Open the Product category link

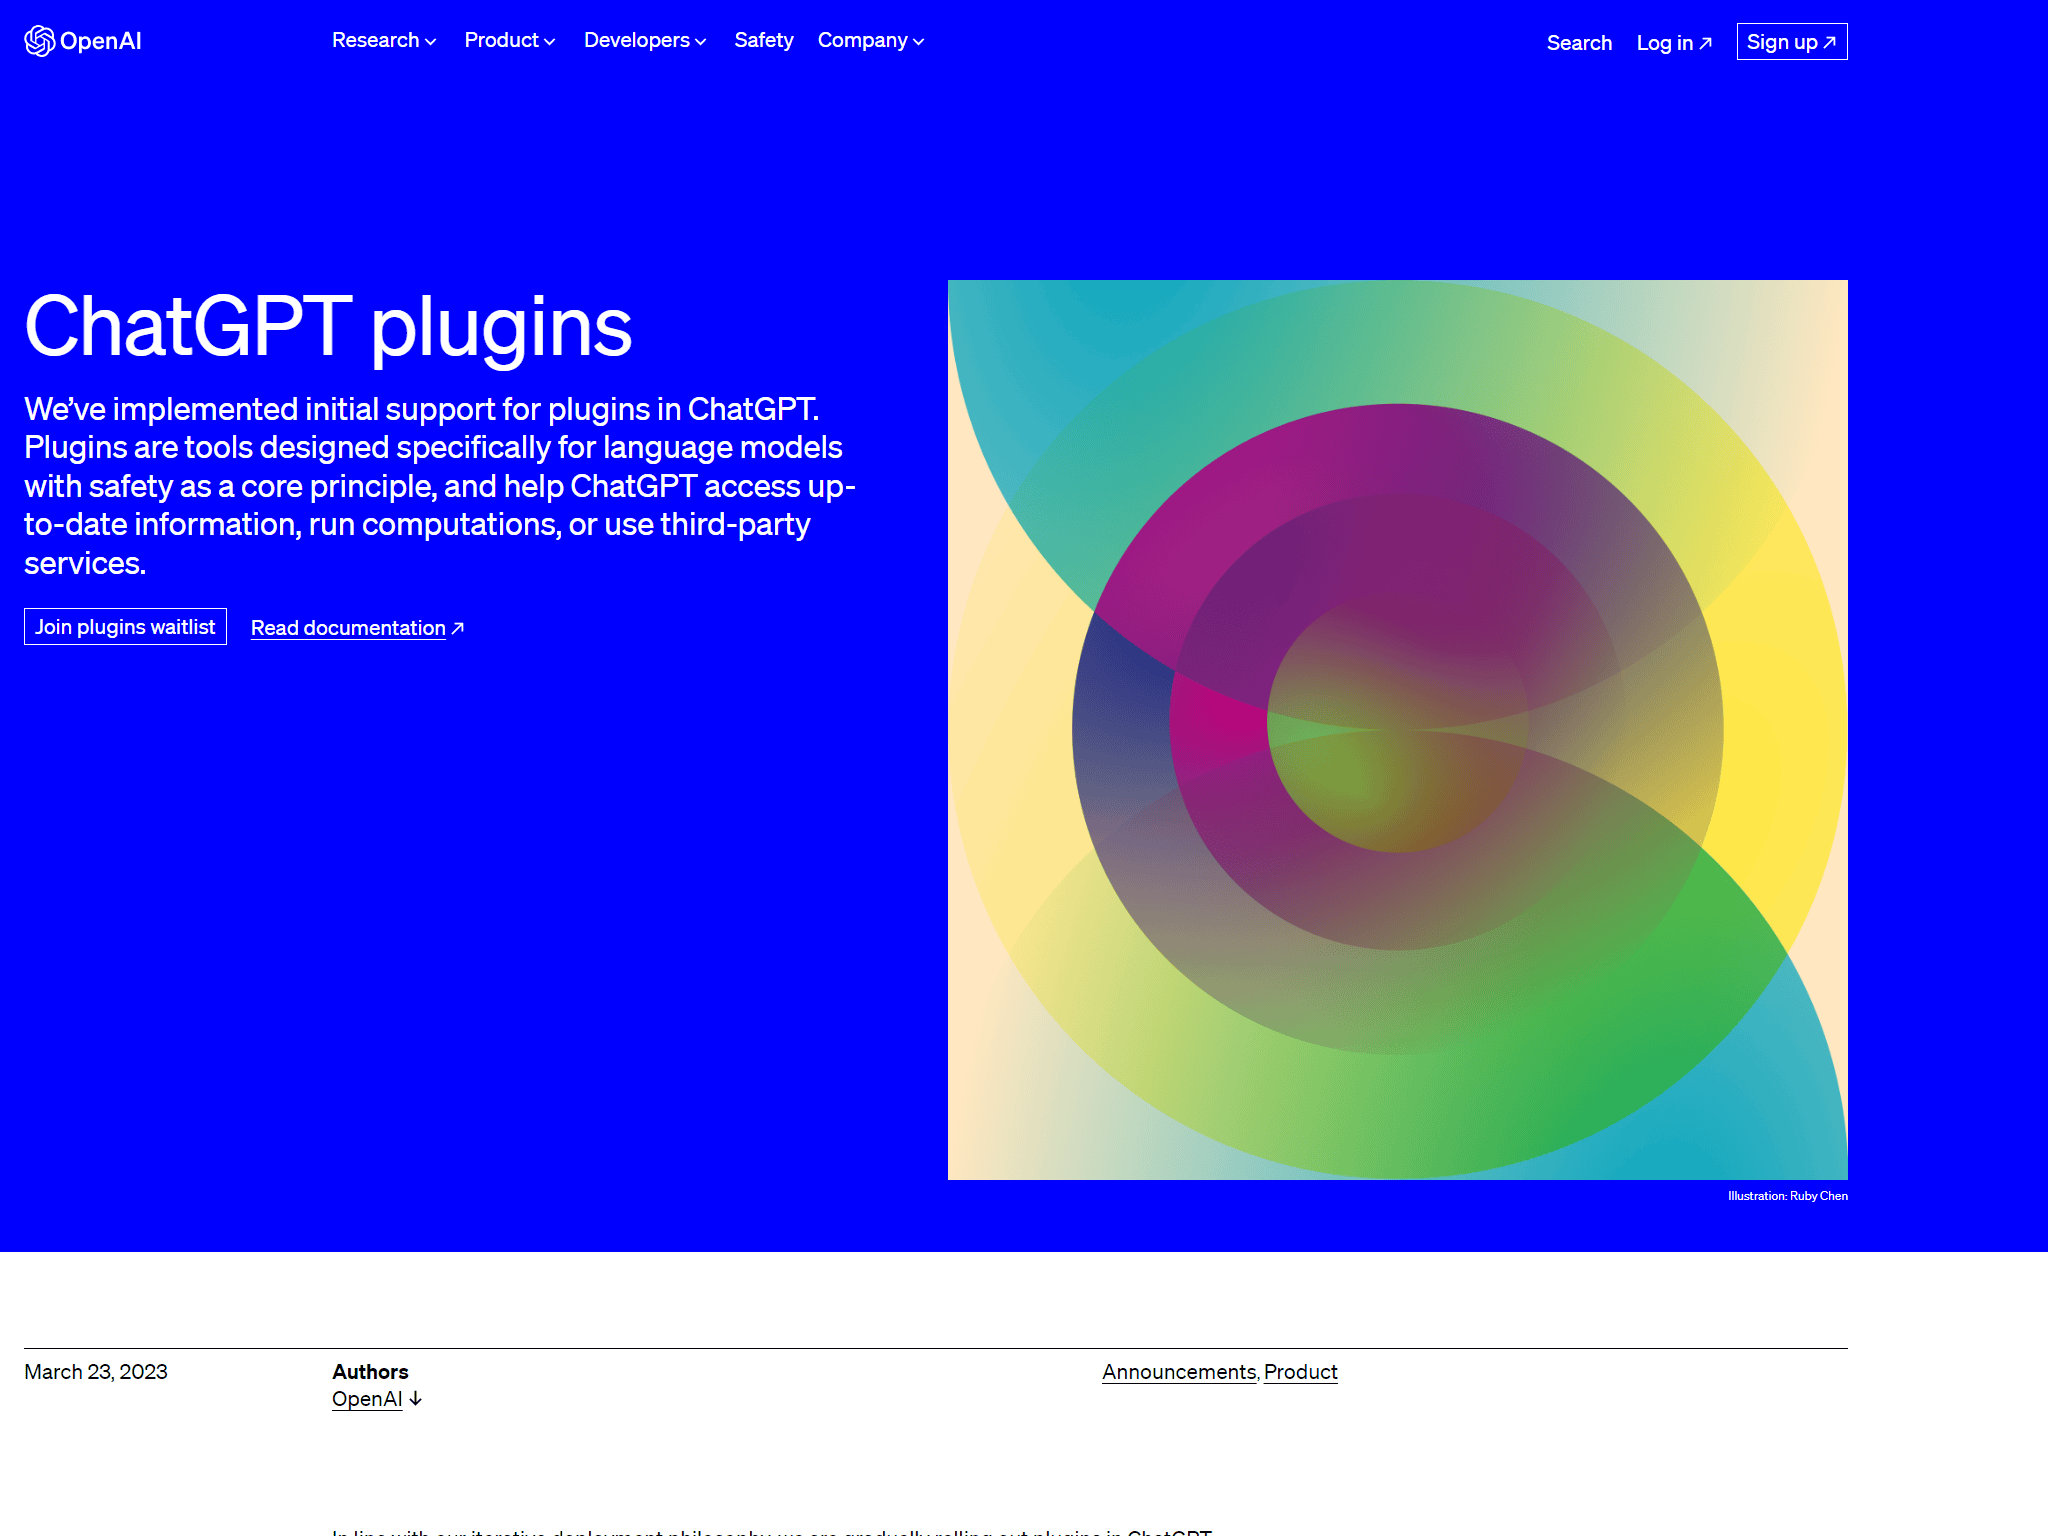[1300, 1372]
